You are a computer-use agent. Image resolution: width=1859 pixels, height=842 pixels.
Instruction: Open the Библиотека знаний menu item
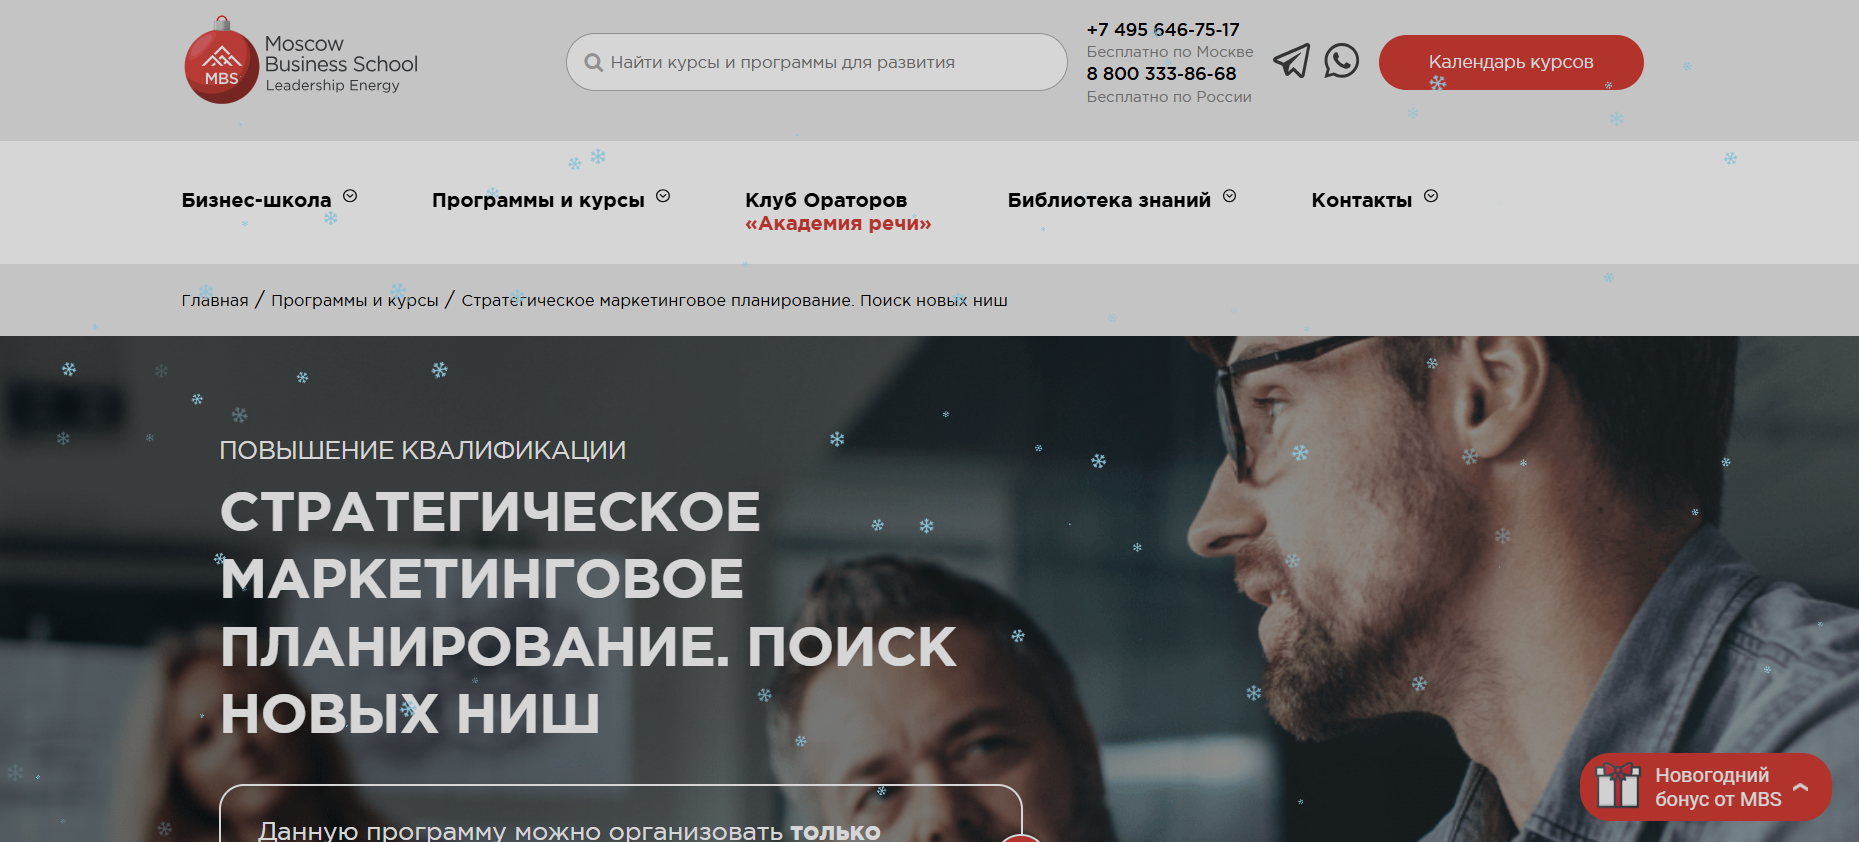point(1109,200)
